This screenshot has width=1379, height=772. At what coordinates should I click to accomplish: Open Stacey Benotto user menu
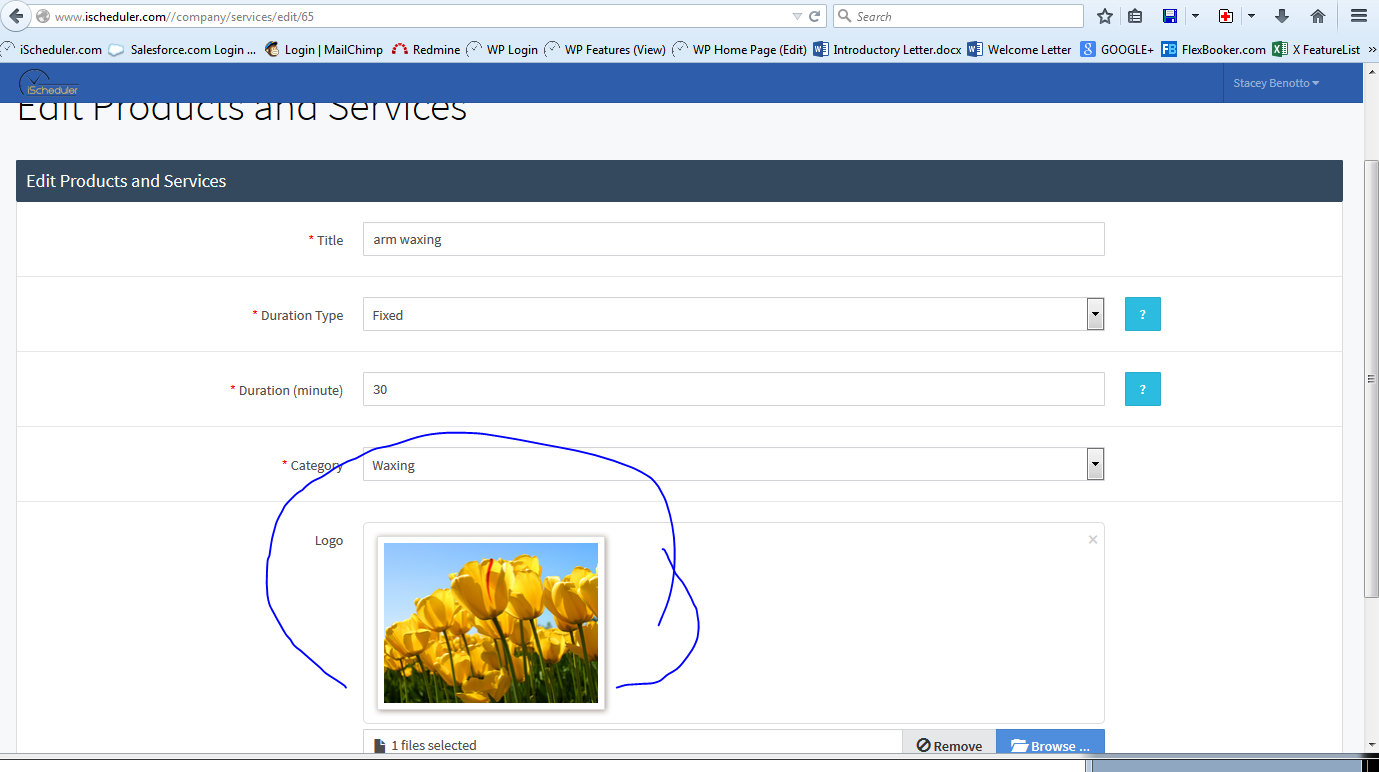1276,83
